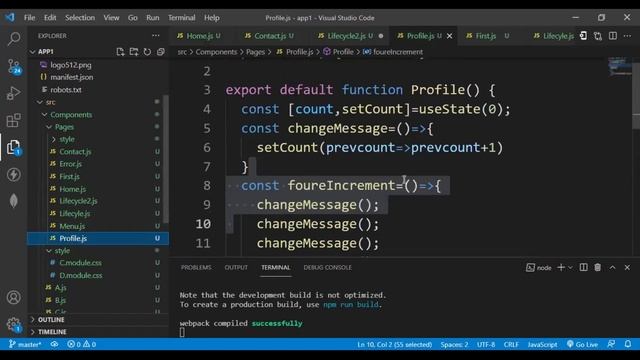The image size is (640, 360).
Task: Close the terminal panel
Action: coord(627,267)
